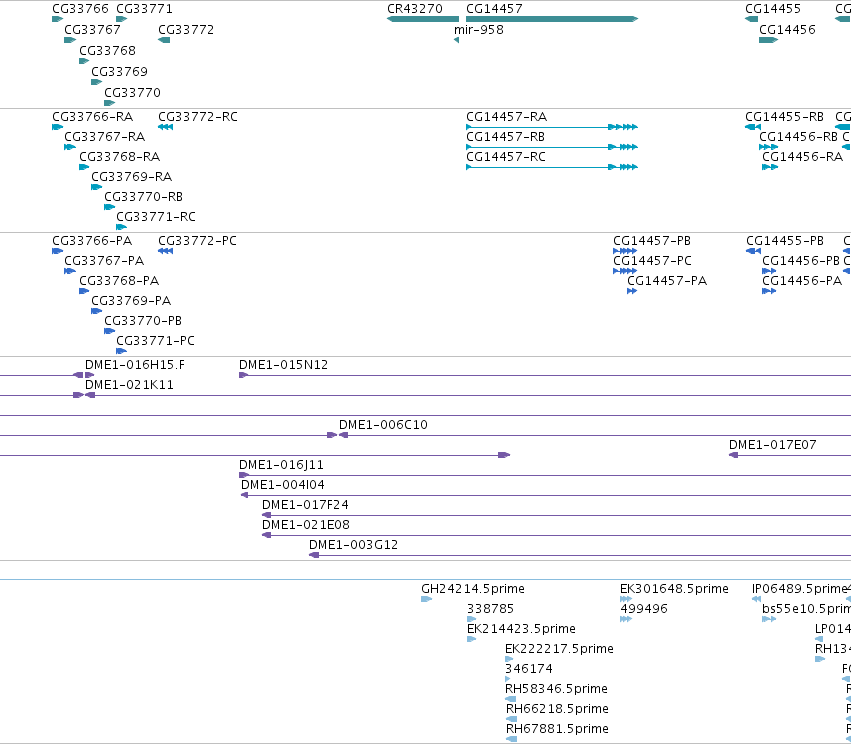
Task: Select the mir-958 feature label
Action: point(479,30)
